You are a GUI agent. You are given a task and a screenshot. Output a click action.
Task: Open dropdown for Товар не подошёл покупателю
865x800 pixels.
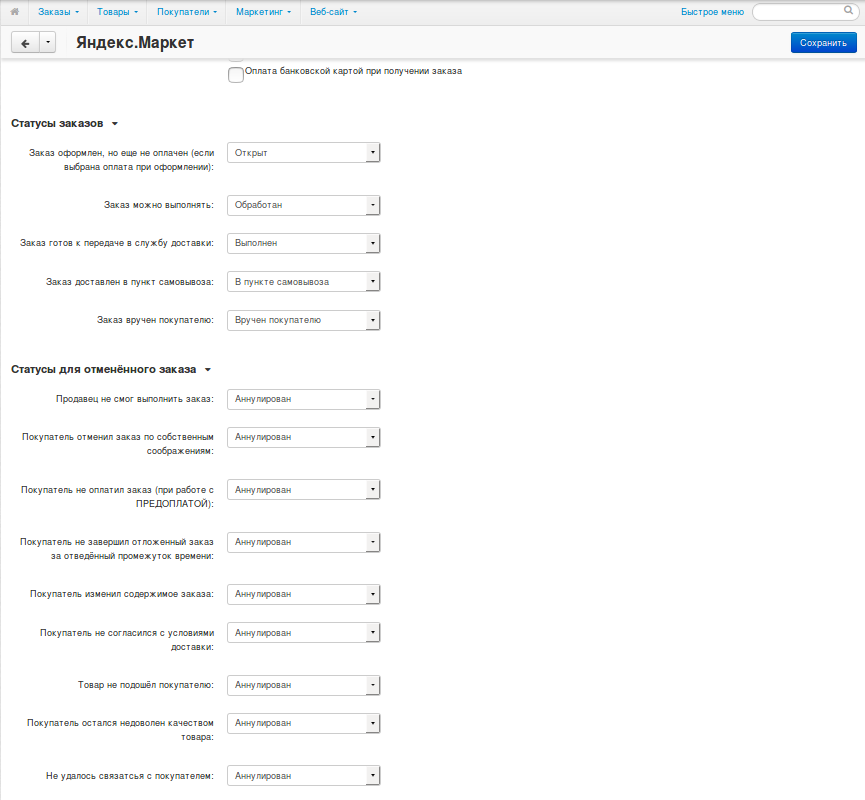pos(304,685)
